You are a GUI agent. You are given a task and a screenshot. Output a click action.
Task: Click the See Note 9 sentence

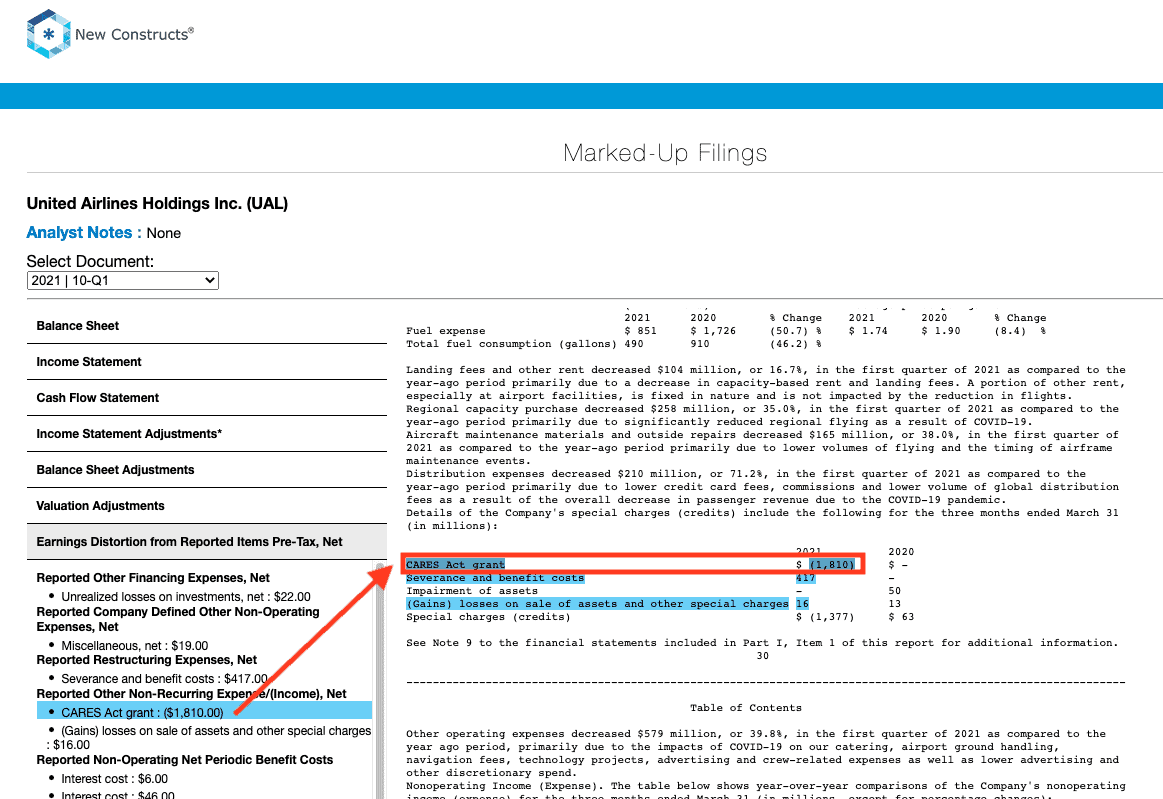[762, 643]
